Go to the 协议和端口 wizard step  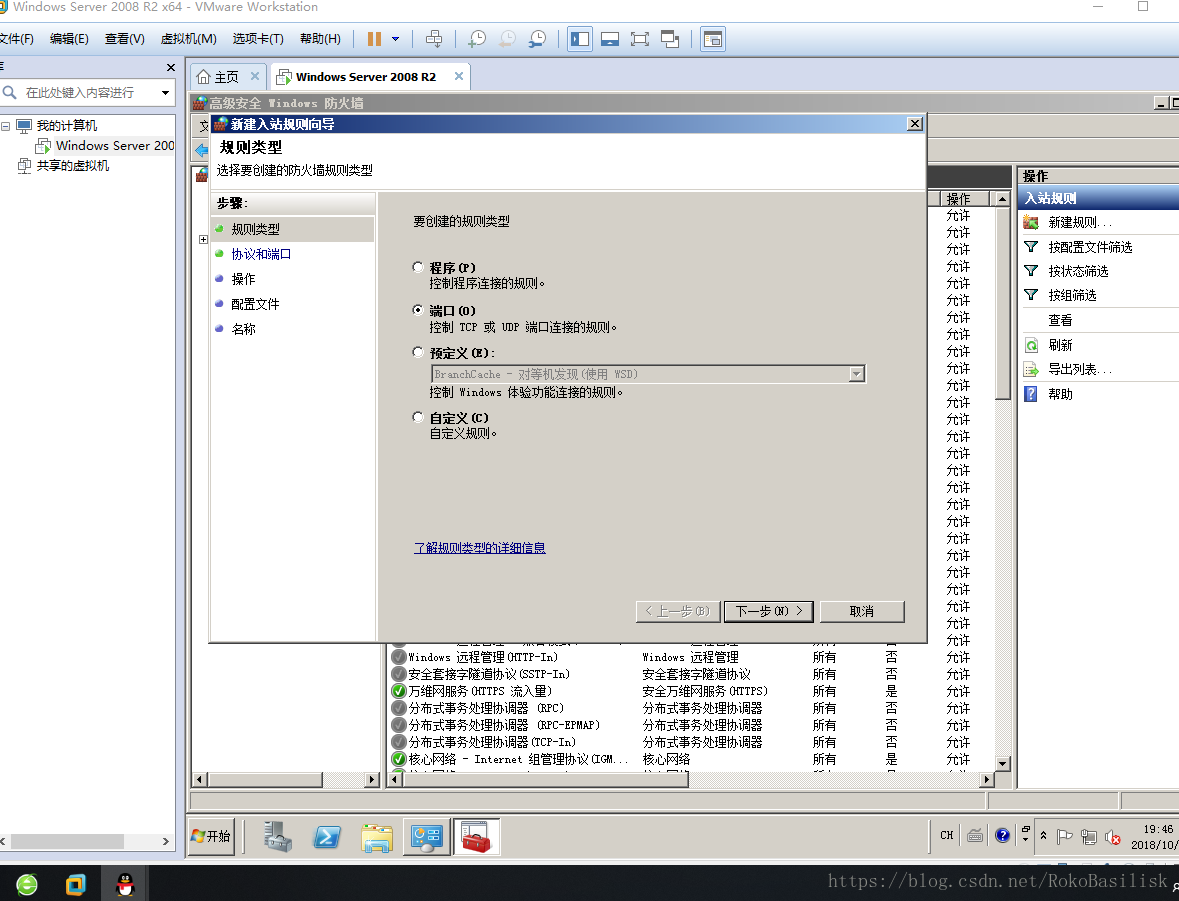[261, 254]
